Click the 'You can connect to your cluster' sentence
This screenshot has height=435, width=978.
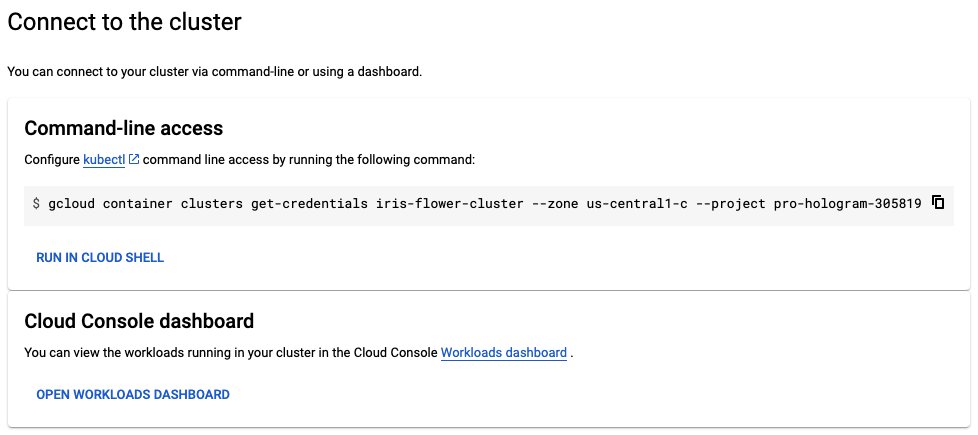coord(214,72)
